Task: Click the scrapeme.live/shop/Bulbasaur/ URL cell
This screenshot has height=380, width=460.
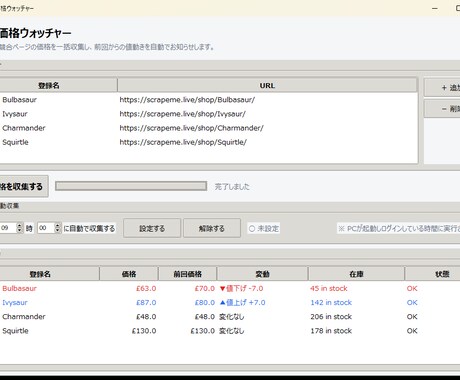Action: point(187,100)
